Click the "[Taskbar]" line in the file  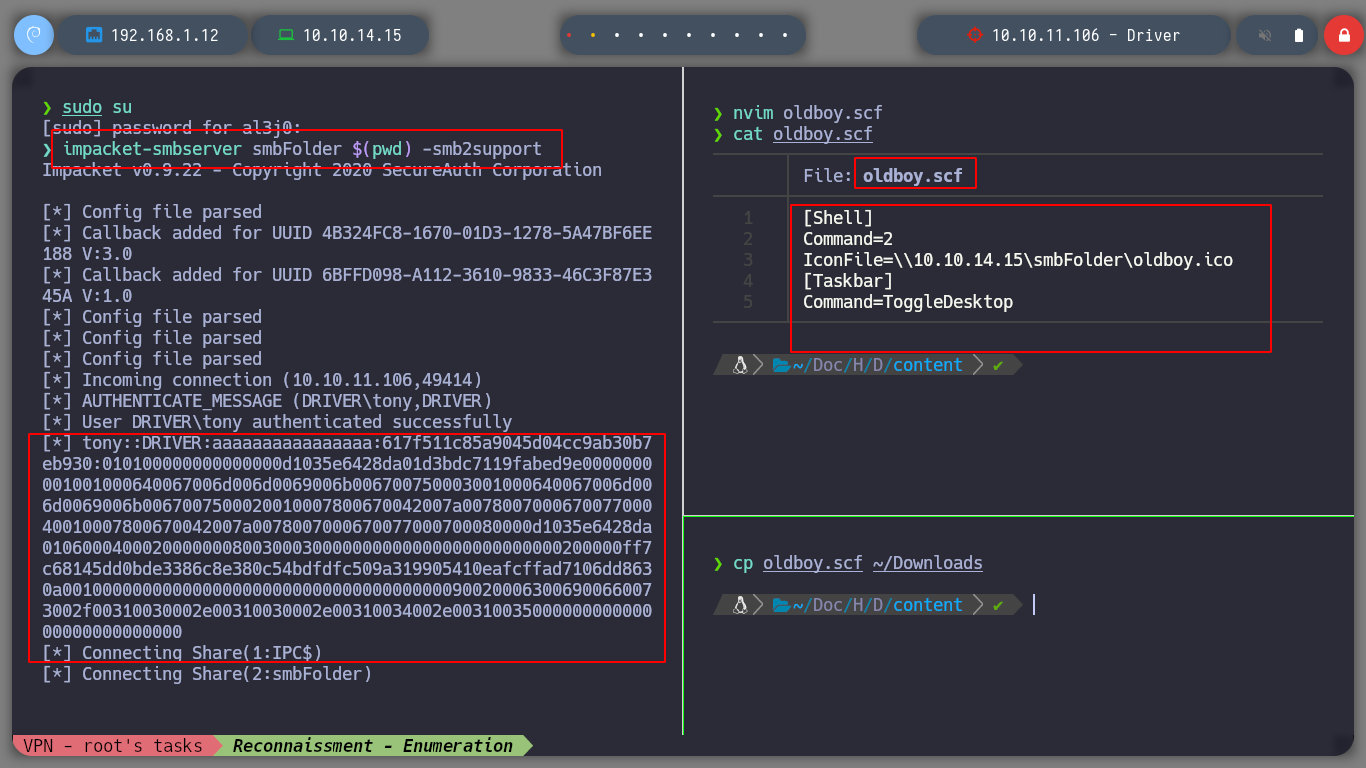click(848, 280)
